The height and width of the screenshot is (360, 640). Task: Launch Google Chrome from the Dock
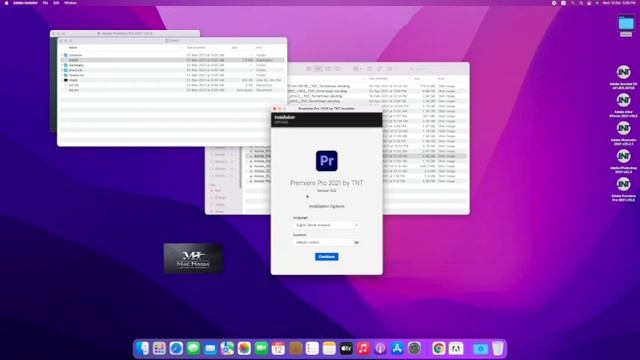pyautogui.click(x=439, y=348)
